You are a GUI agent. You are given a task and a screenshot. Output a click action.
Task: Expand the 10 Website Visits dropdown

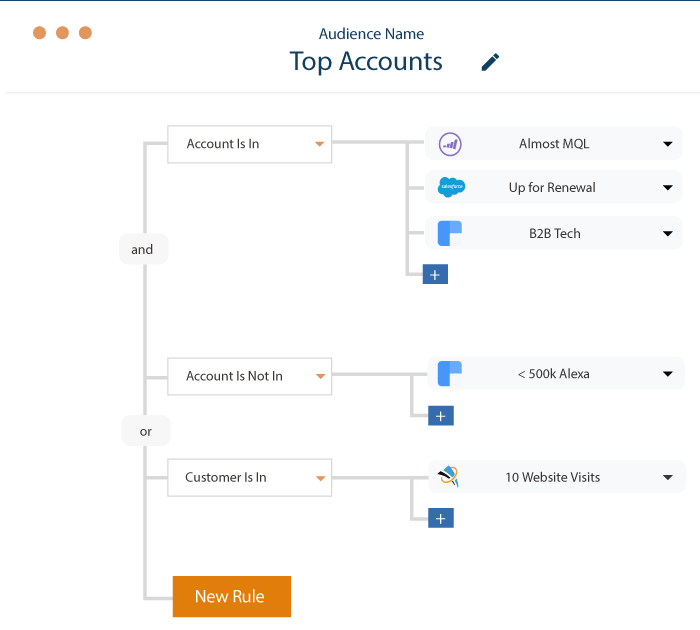click(x=667, y=477)
